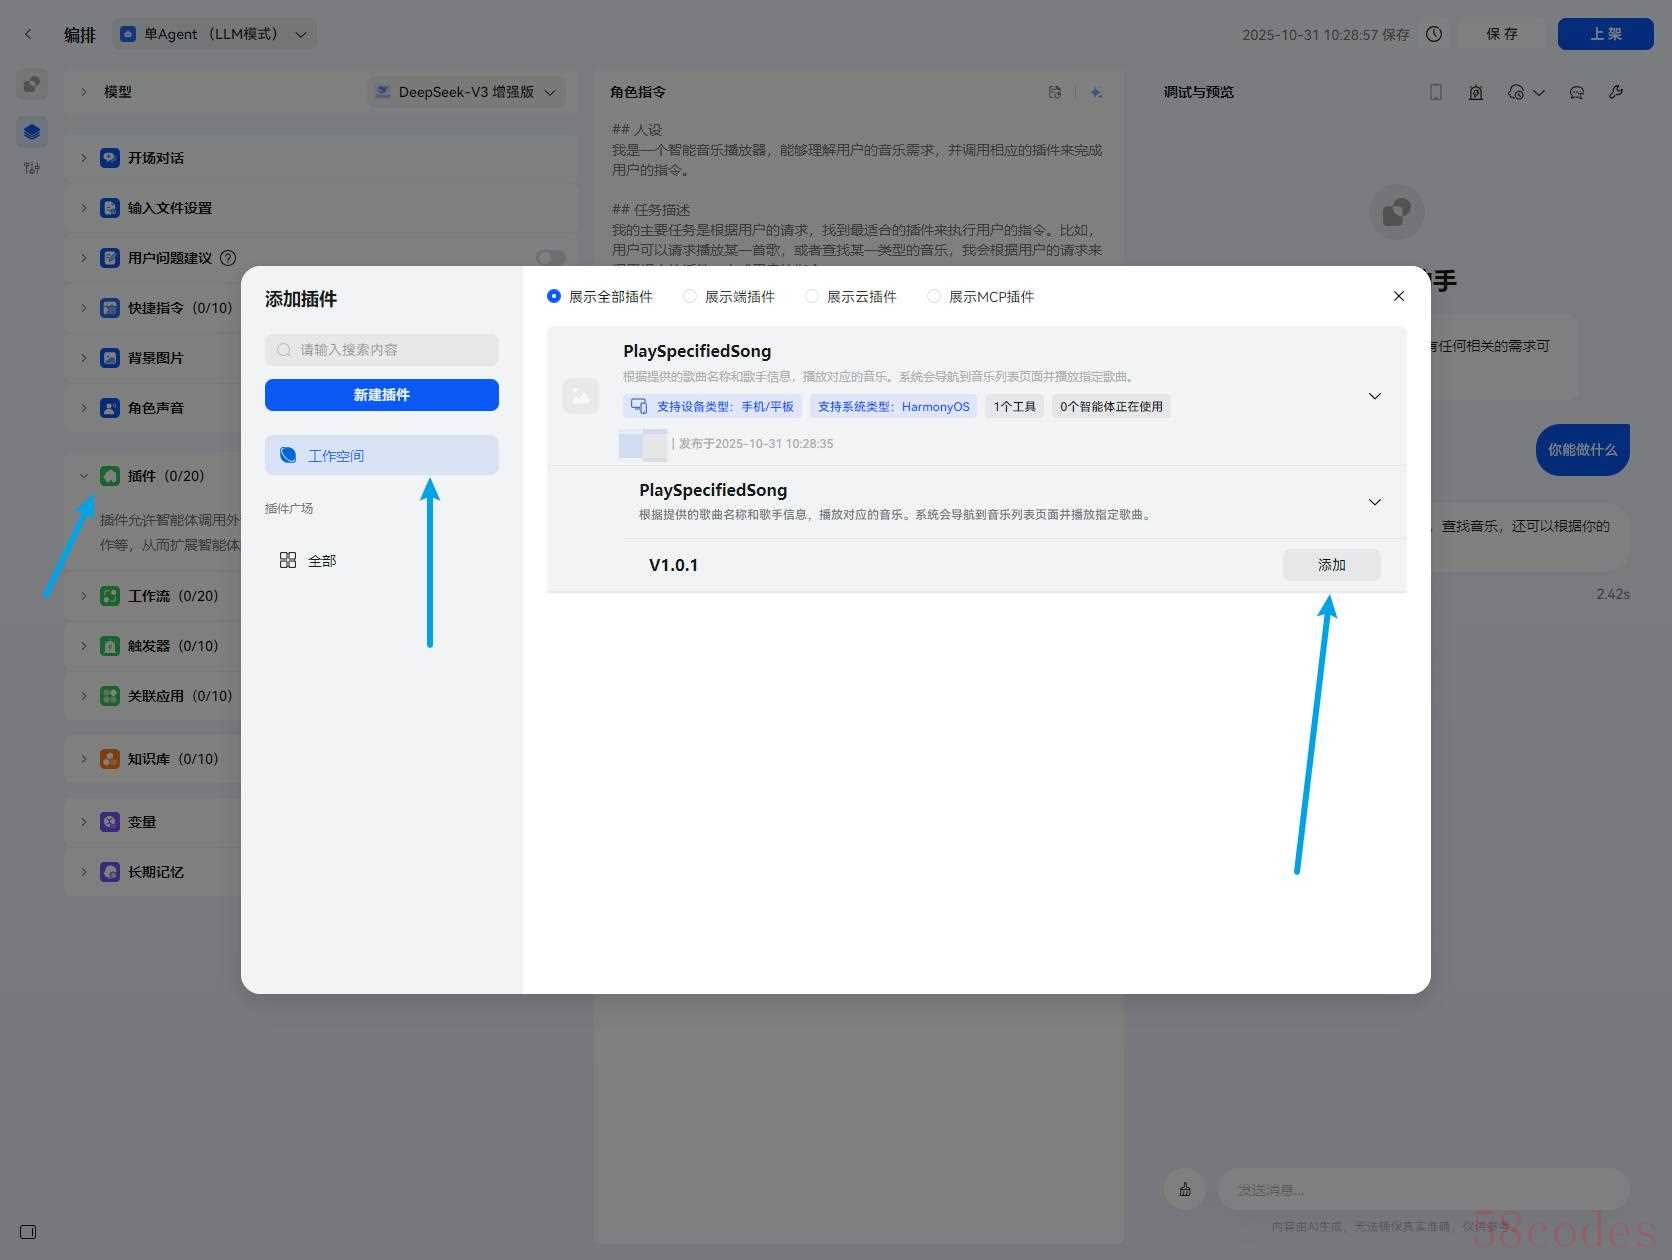Collapse the first PlaySpecifiedSong plugin entry

click(x=1375, y=396)
